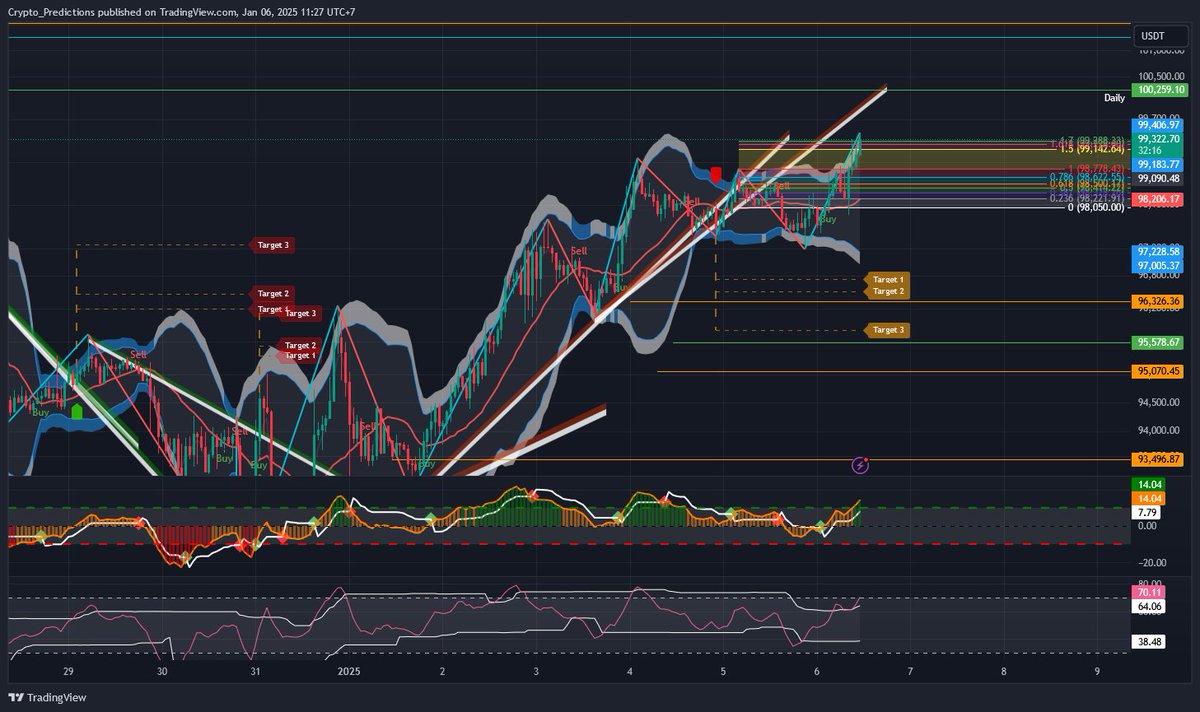Click the 64.06 RSI band value

1149,606
